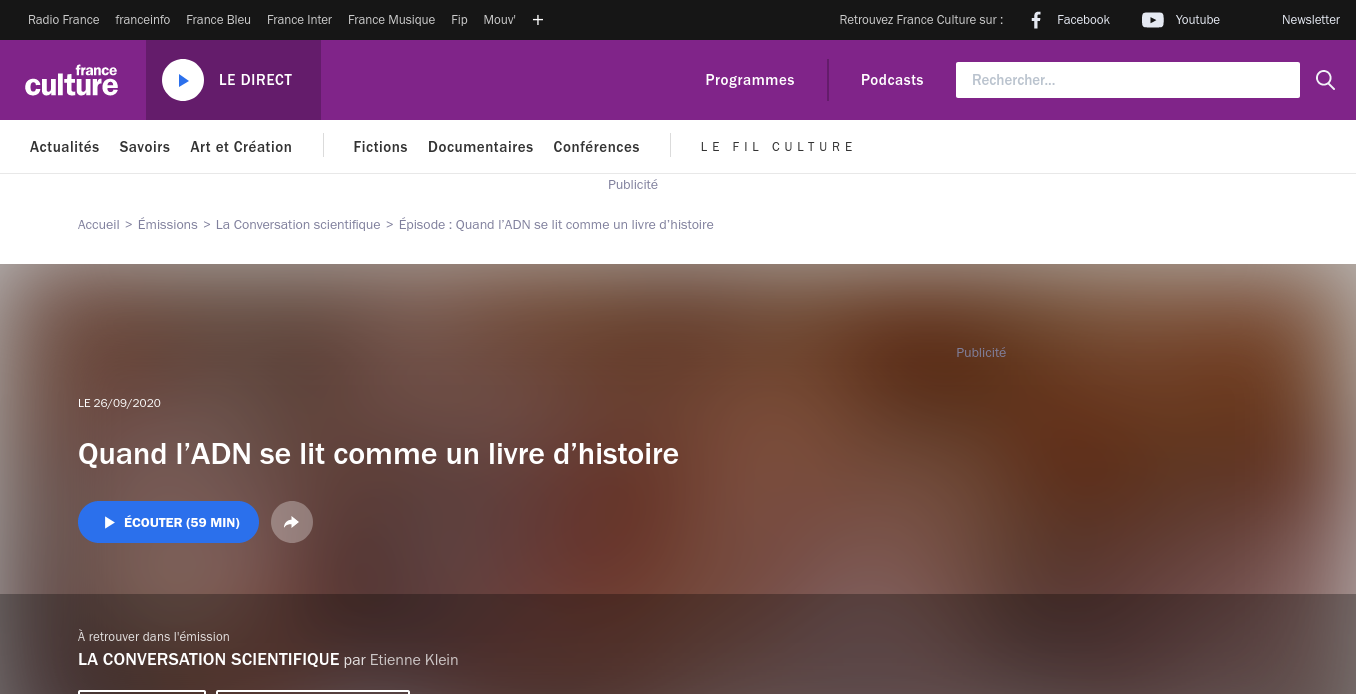Go to the Actualités section
The width and height of the screenshot is (1366, 694).
(x=65, y=147)
